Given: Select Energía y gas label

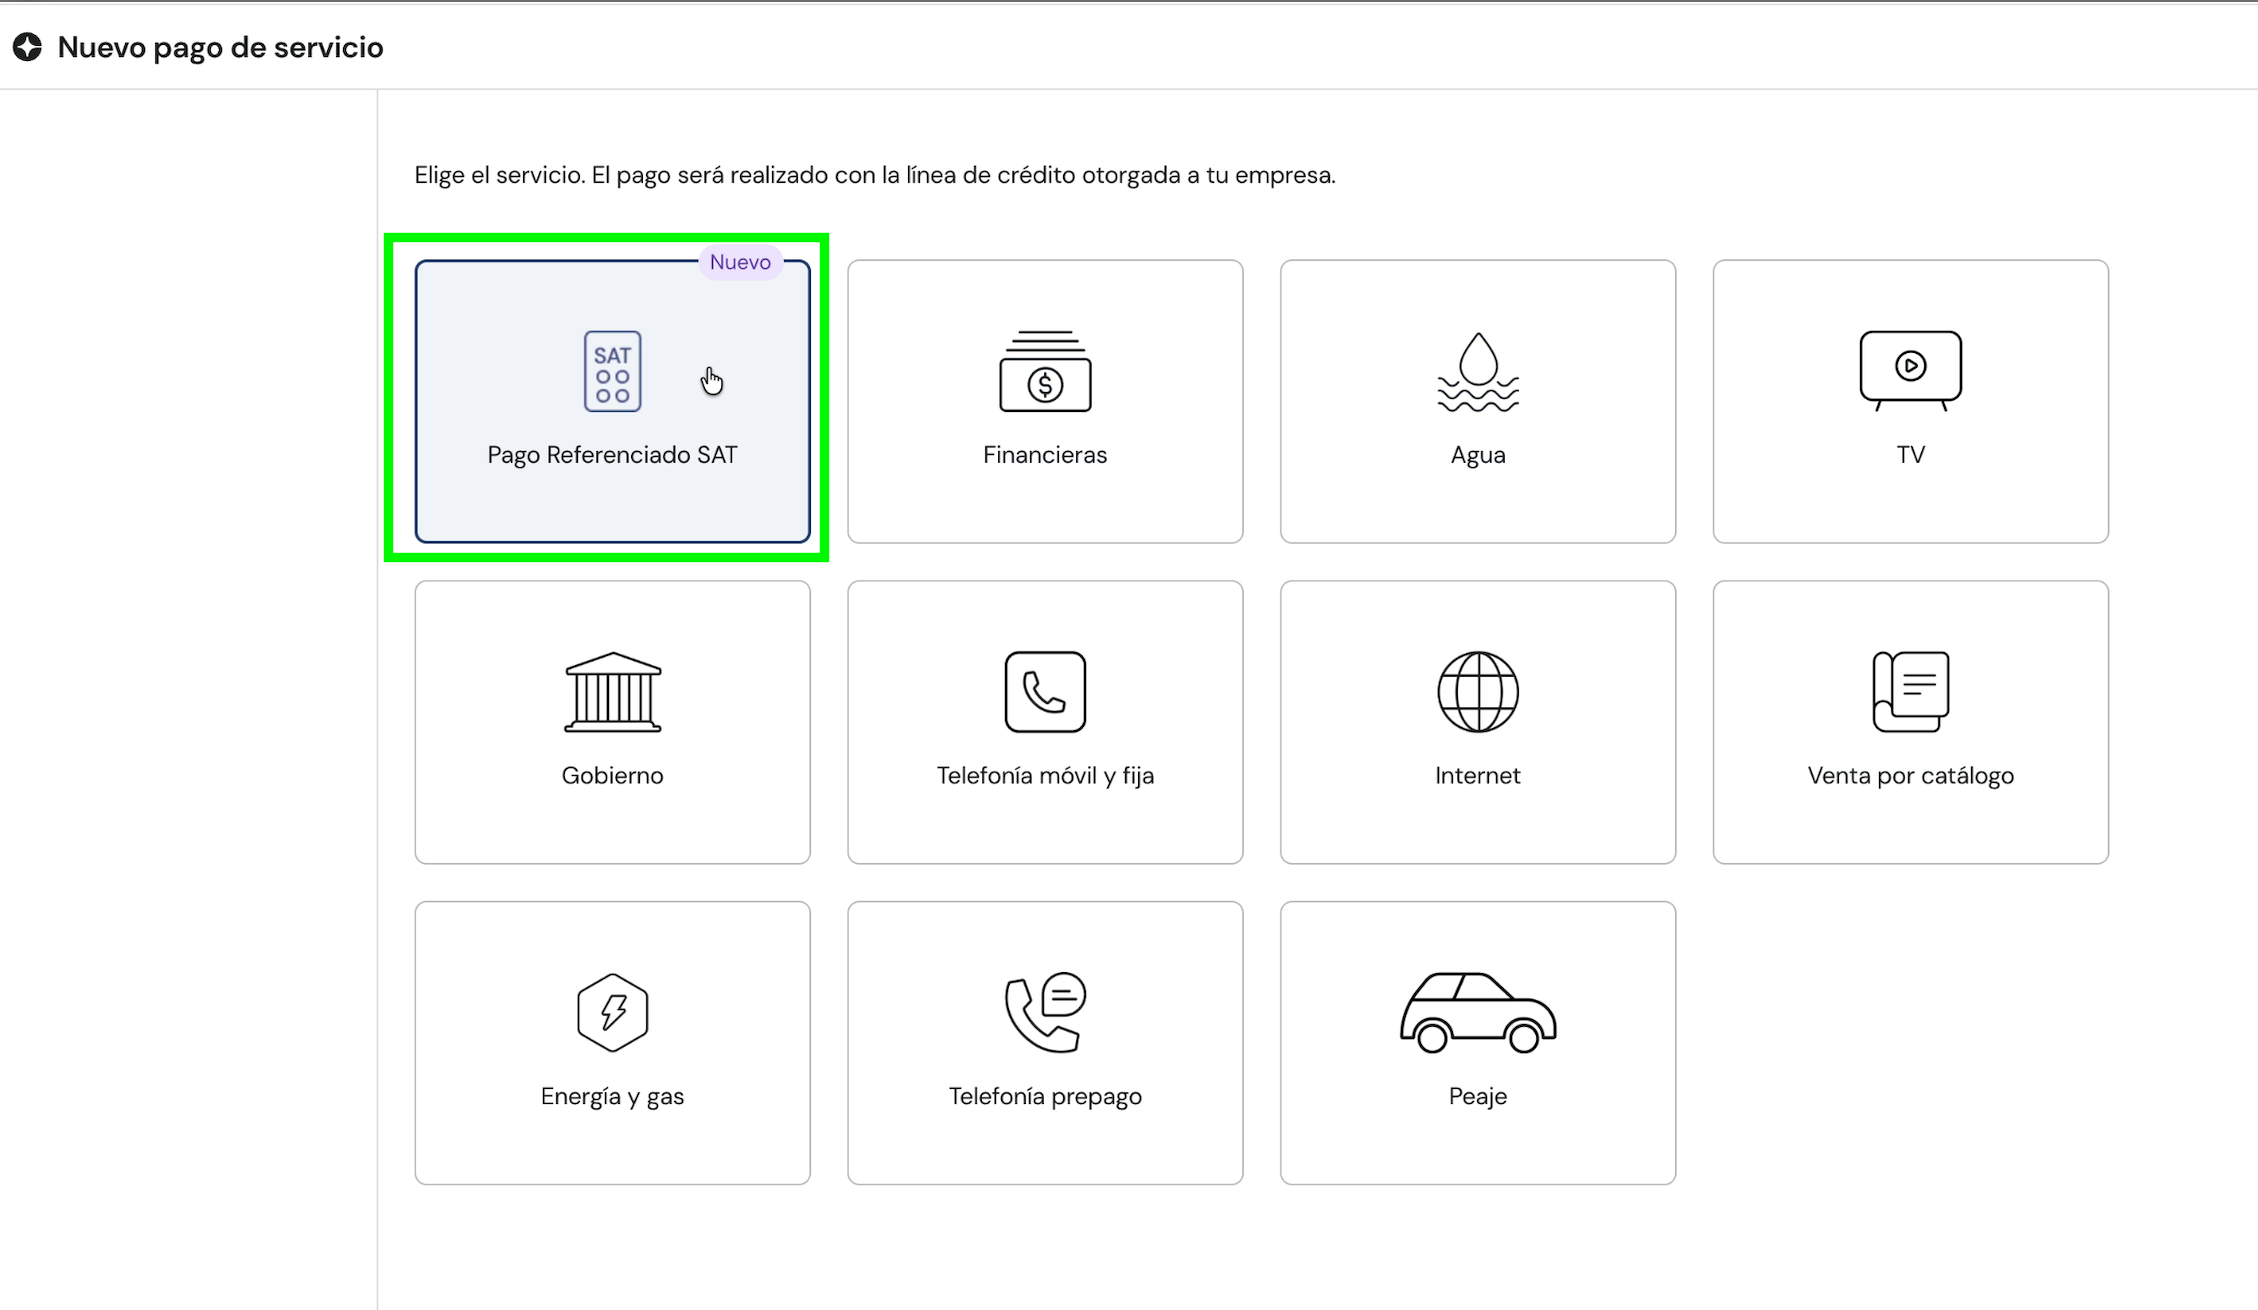Looking at the screenshot, I should coord(612,1097).
